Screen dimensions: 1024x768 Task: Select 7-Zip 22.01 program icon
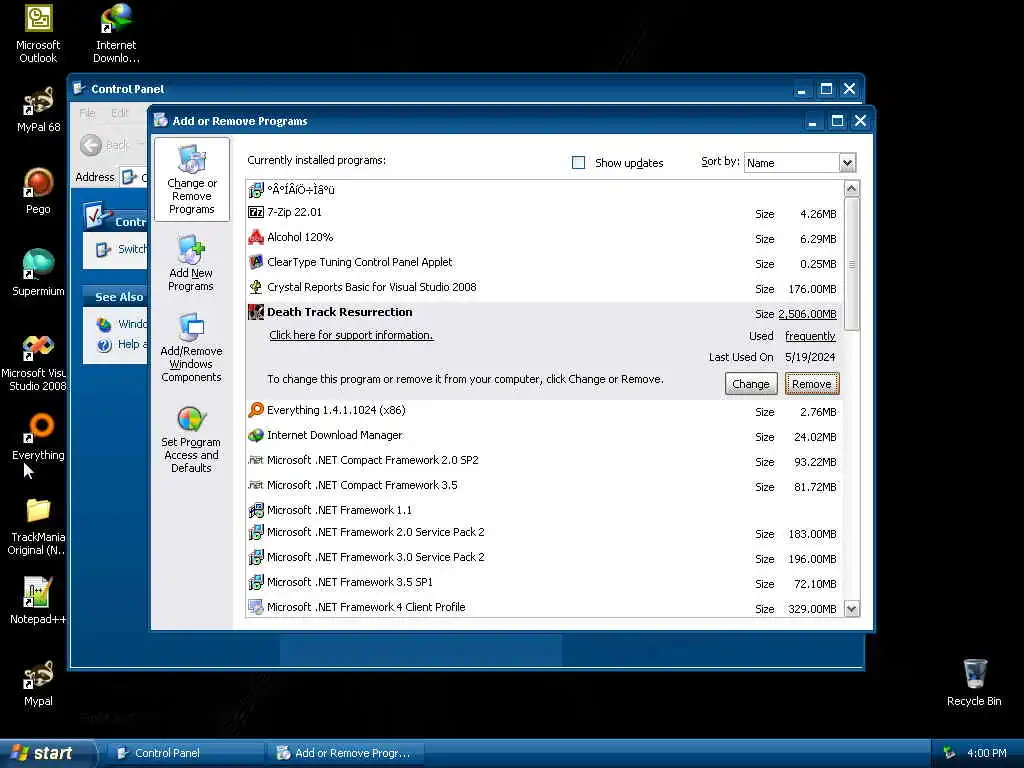coord(256,212)
